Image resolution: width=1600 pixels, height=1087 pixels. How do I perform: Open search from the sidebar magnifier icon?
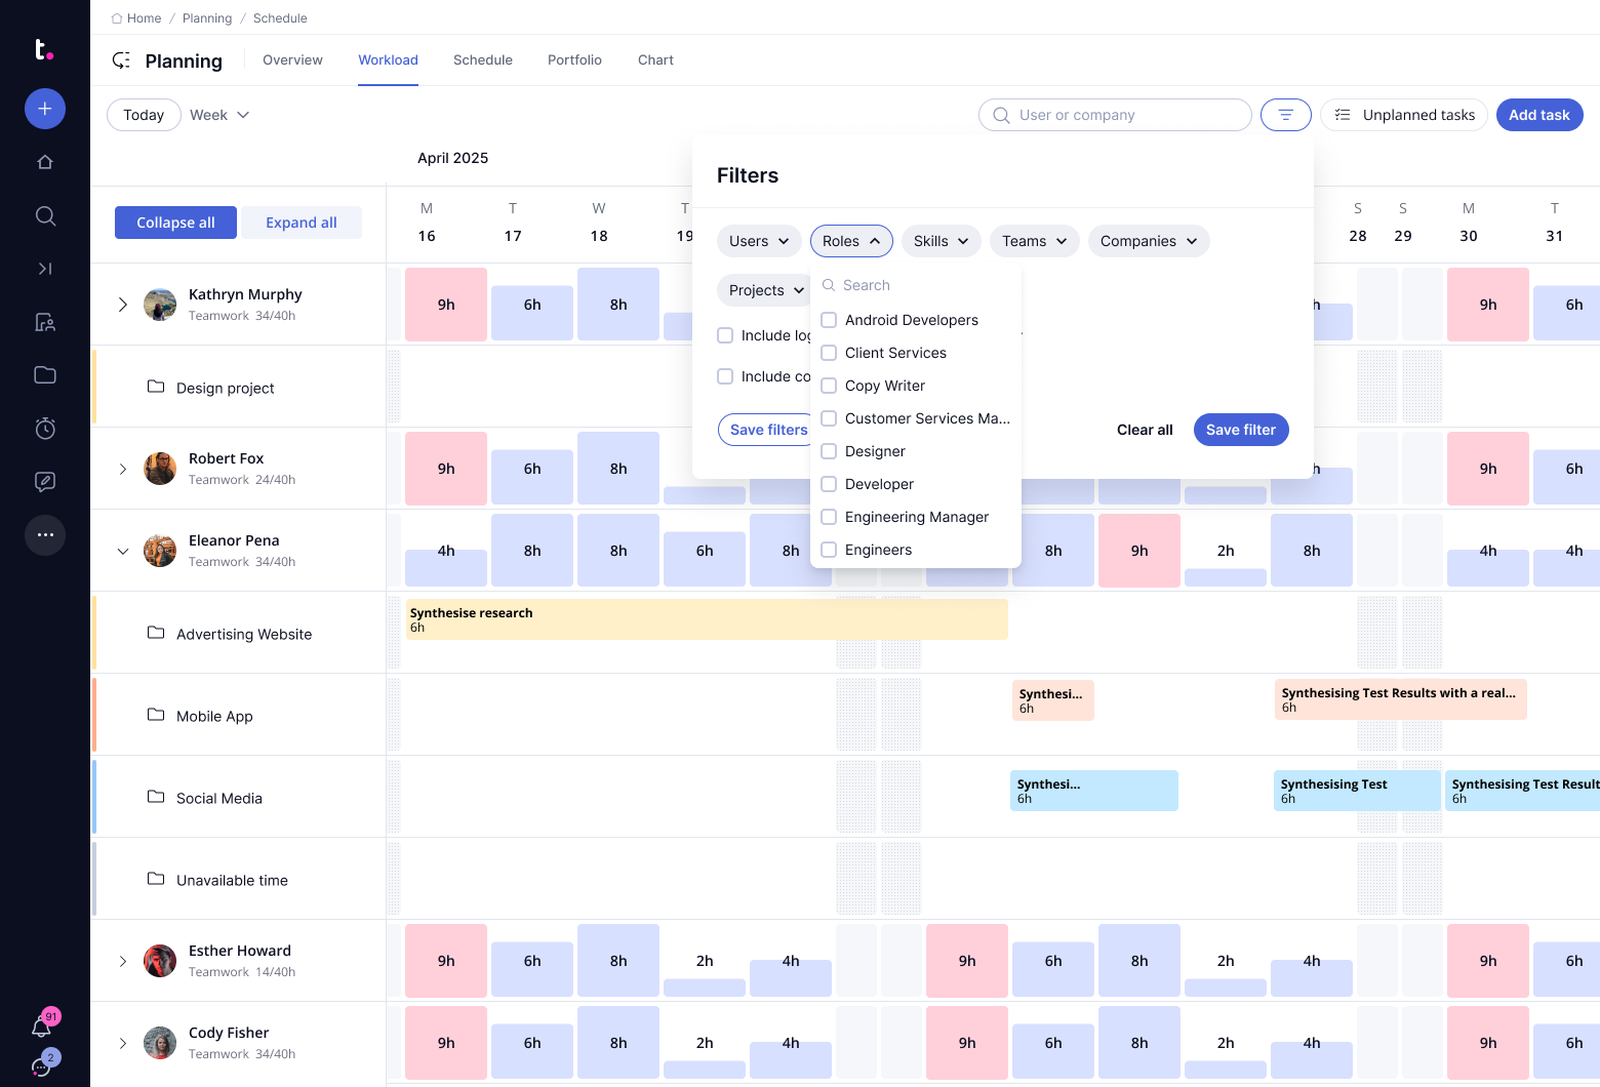click(x=45, y=216)
